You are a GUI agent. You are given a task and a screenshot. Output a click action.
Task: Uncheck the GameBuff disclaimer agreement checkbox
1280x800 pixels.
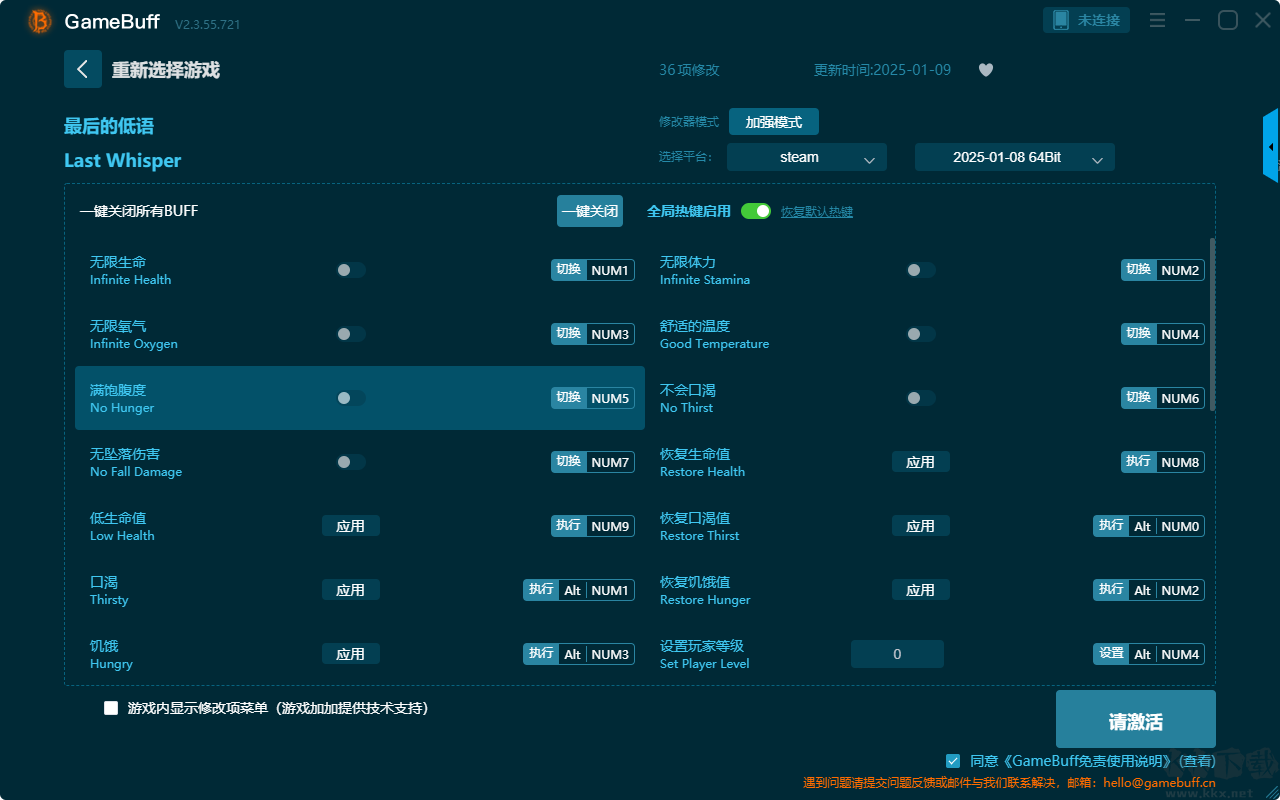(x=953, y=761)
